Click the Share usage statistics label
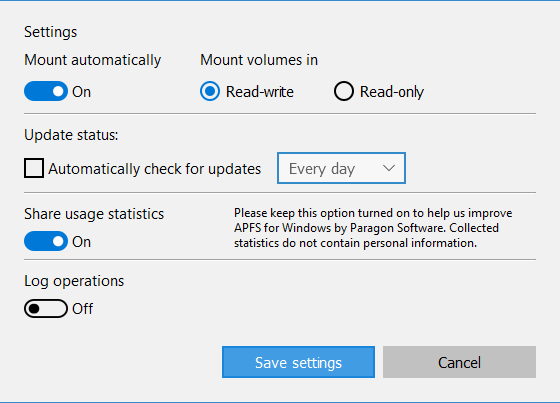560x403 pixels. 94,214
